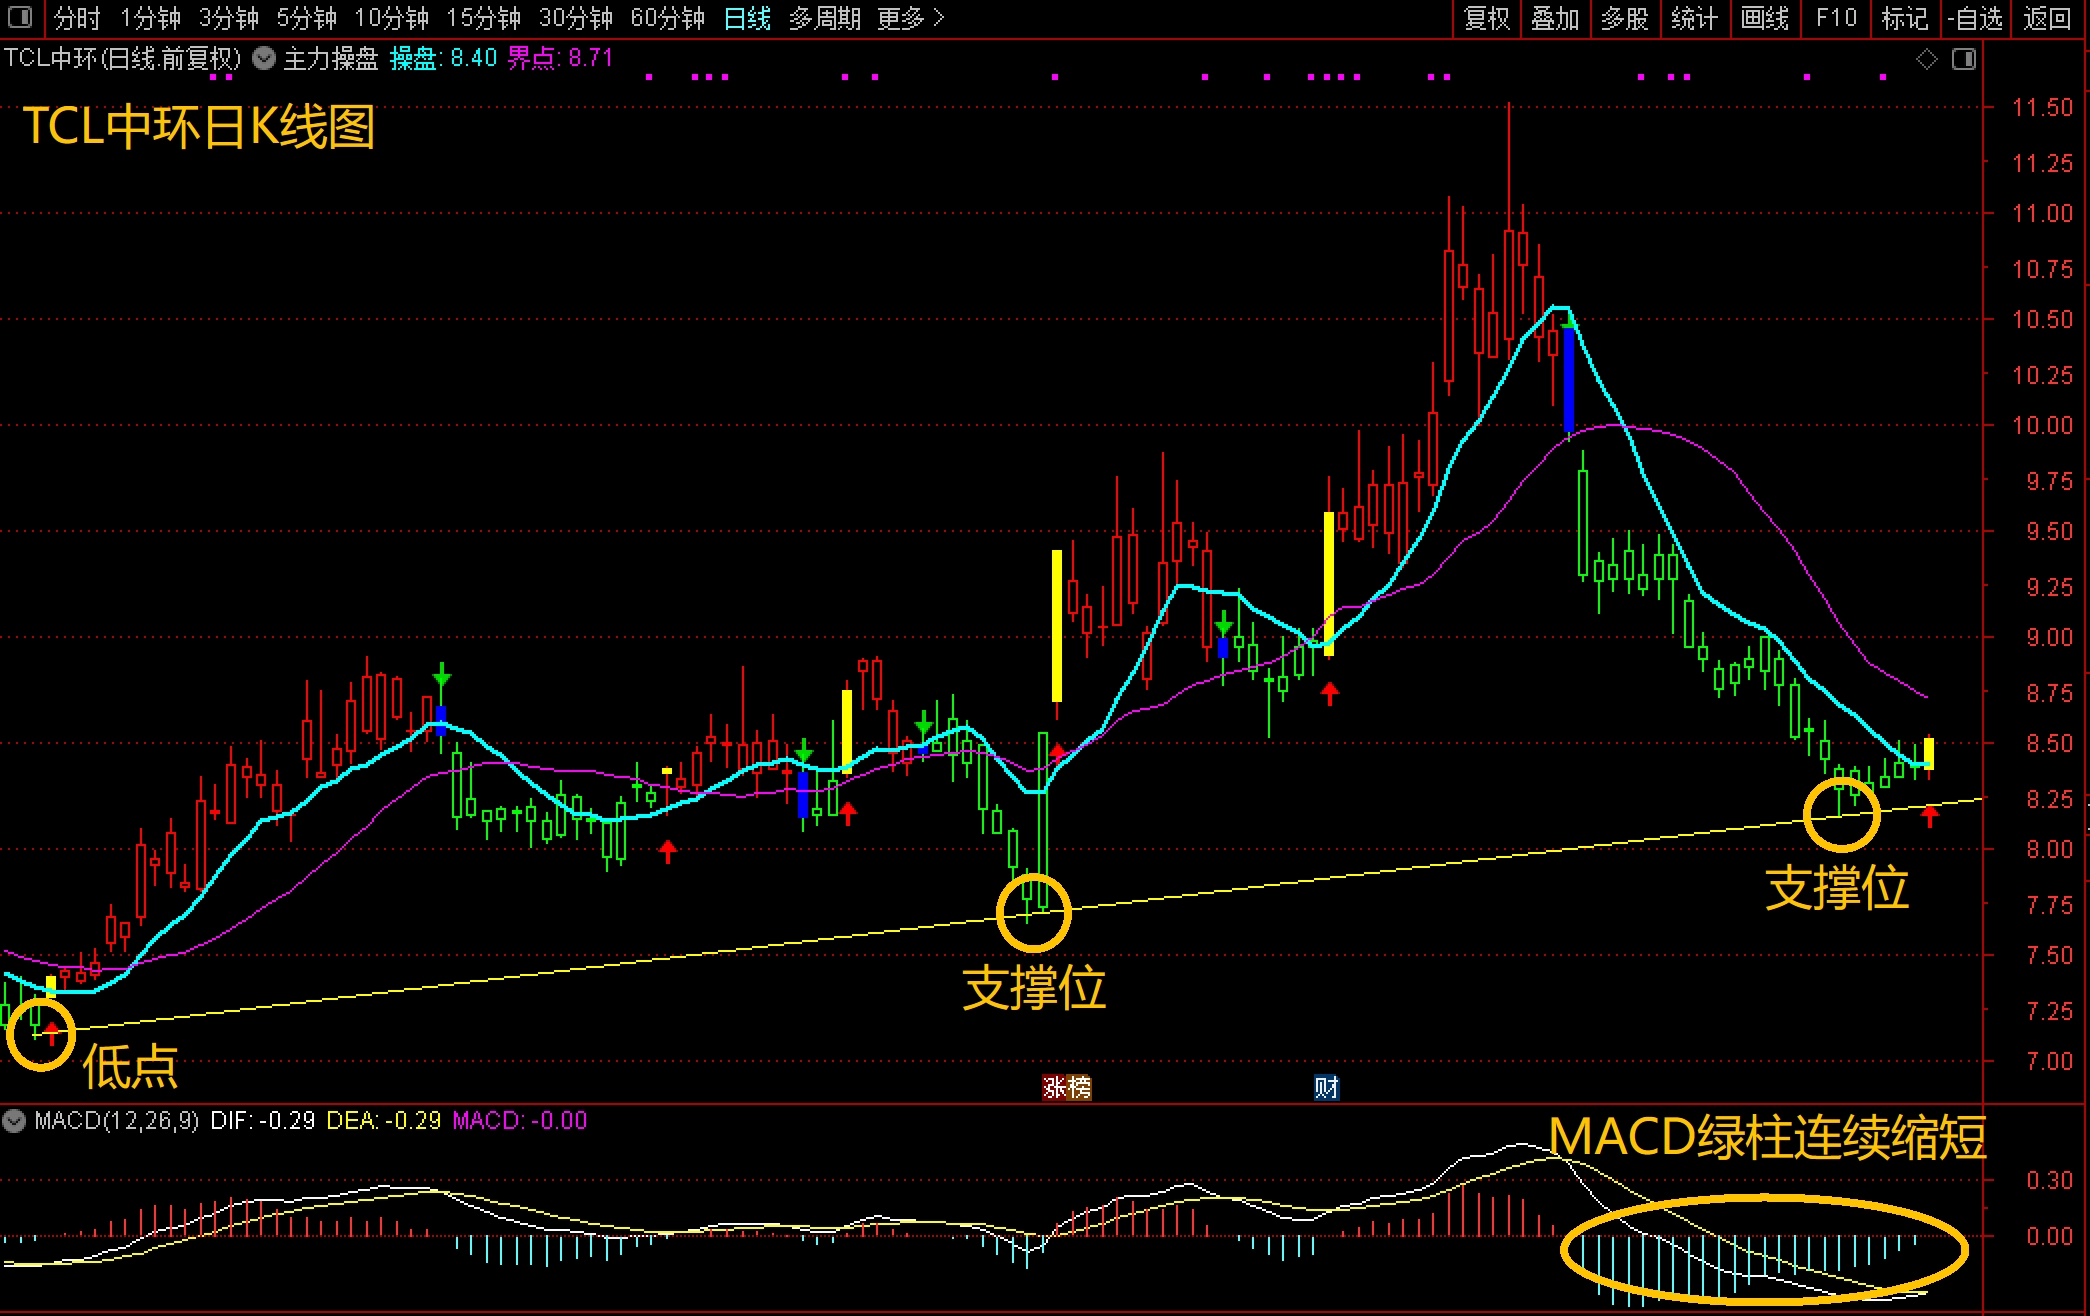Select the 日线 daily chart tab
This screenshot has width=2090, height=1316.
pyautogui.click(x=747, y=18)
